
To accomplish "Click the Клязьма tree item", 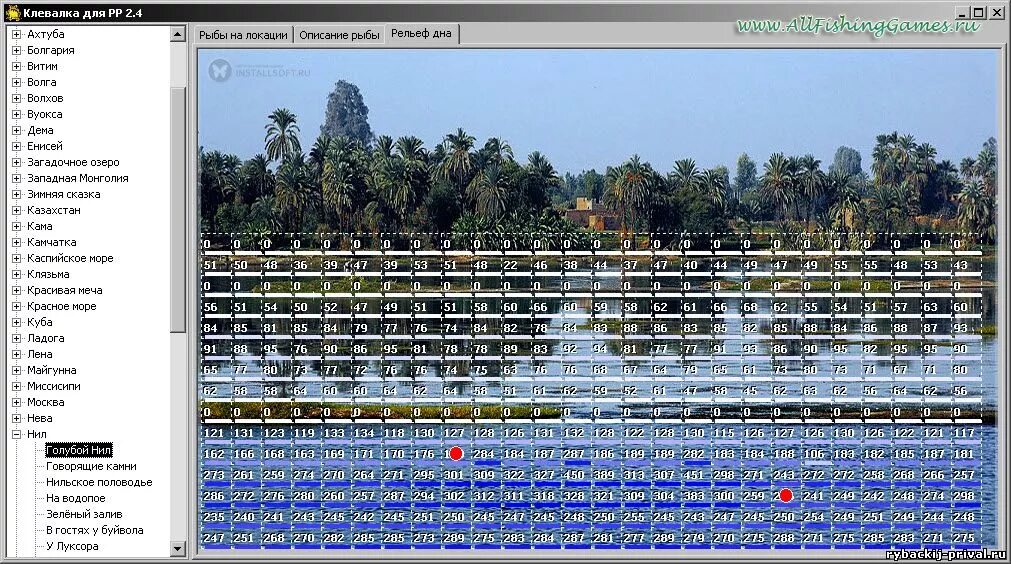I will pos(48,275).
